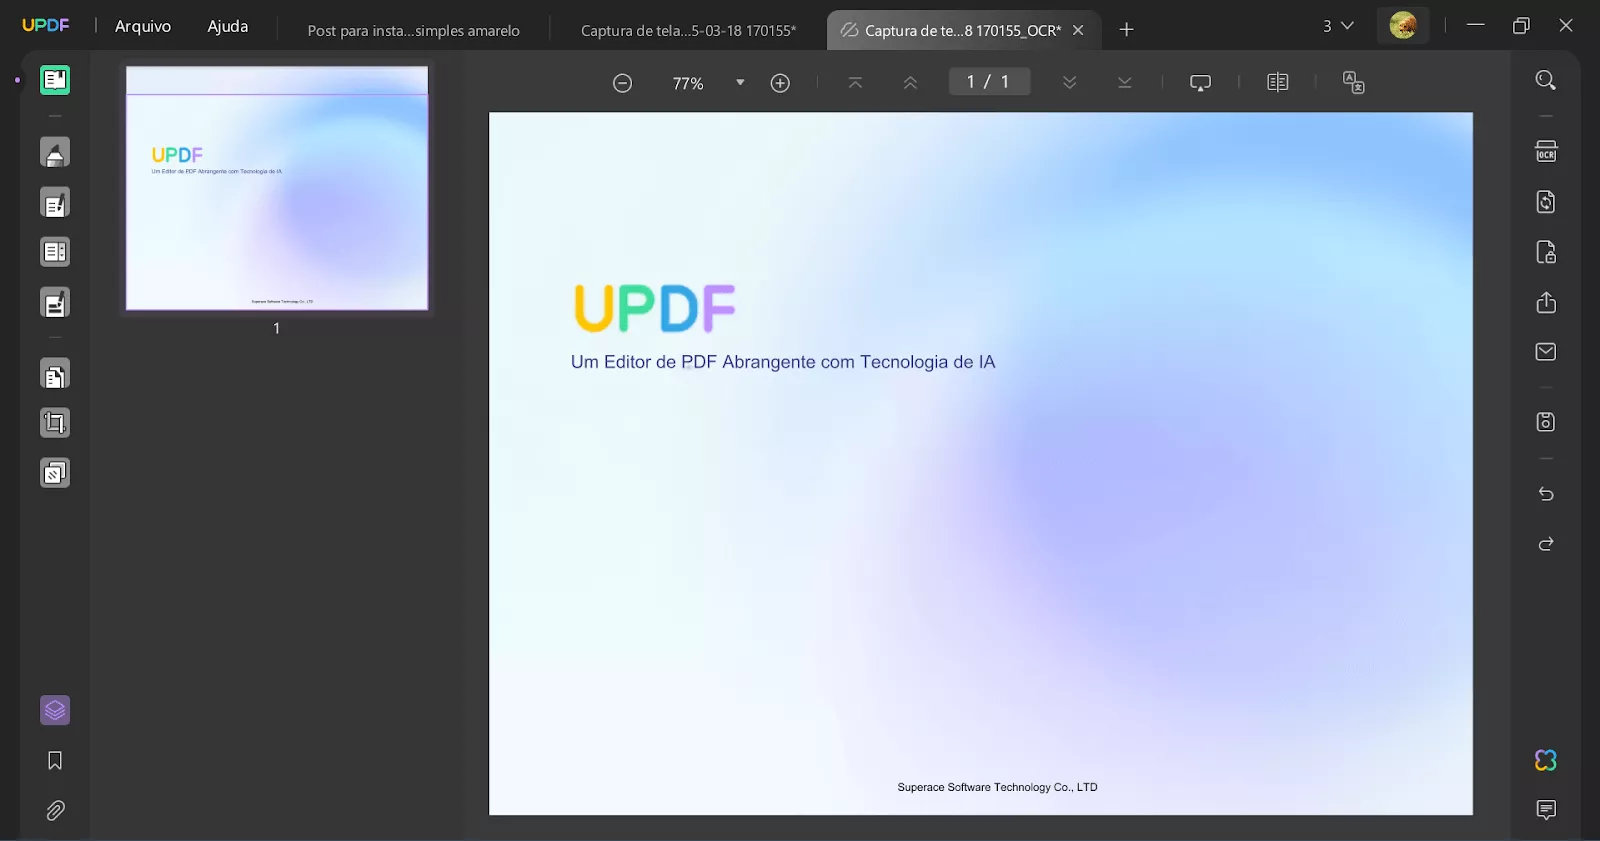
Task: Open the user profile avatar
Action: pyautogui.click(x=1403, y=26)
